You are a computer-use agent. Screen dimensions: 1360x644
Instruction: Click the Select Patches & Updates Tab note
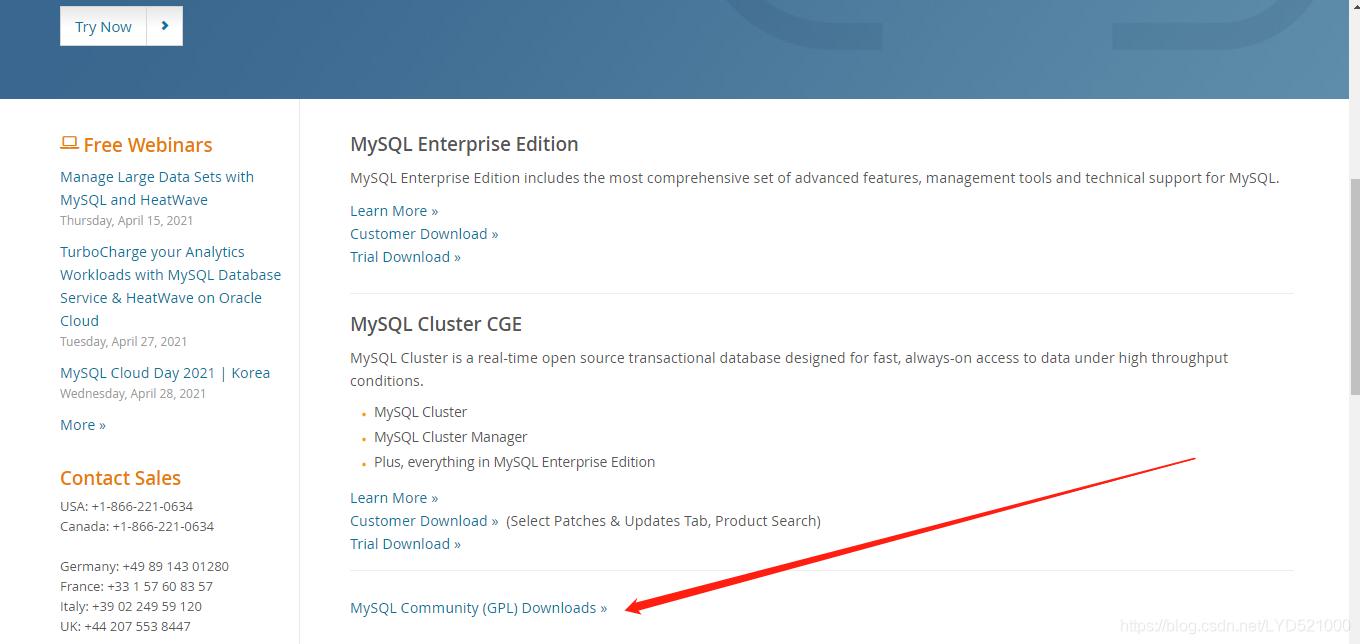[x=663, y=521]
